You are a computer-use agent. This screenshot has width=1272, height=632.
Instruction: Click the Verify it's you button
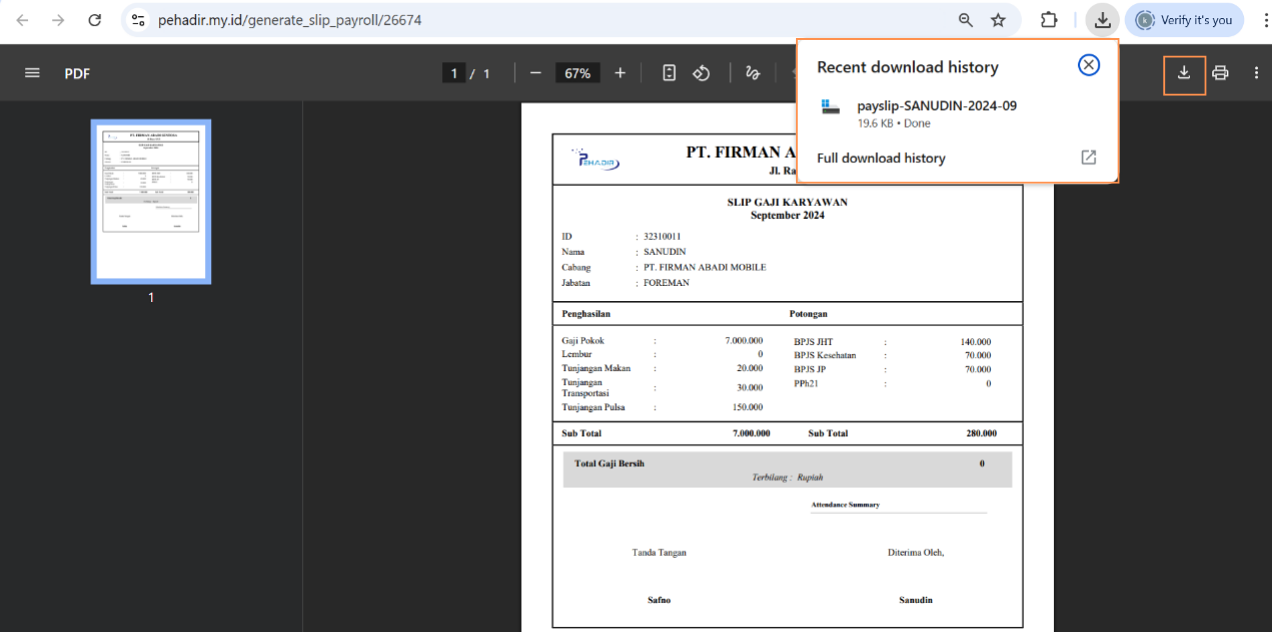(1184, 19)
